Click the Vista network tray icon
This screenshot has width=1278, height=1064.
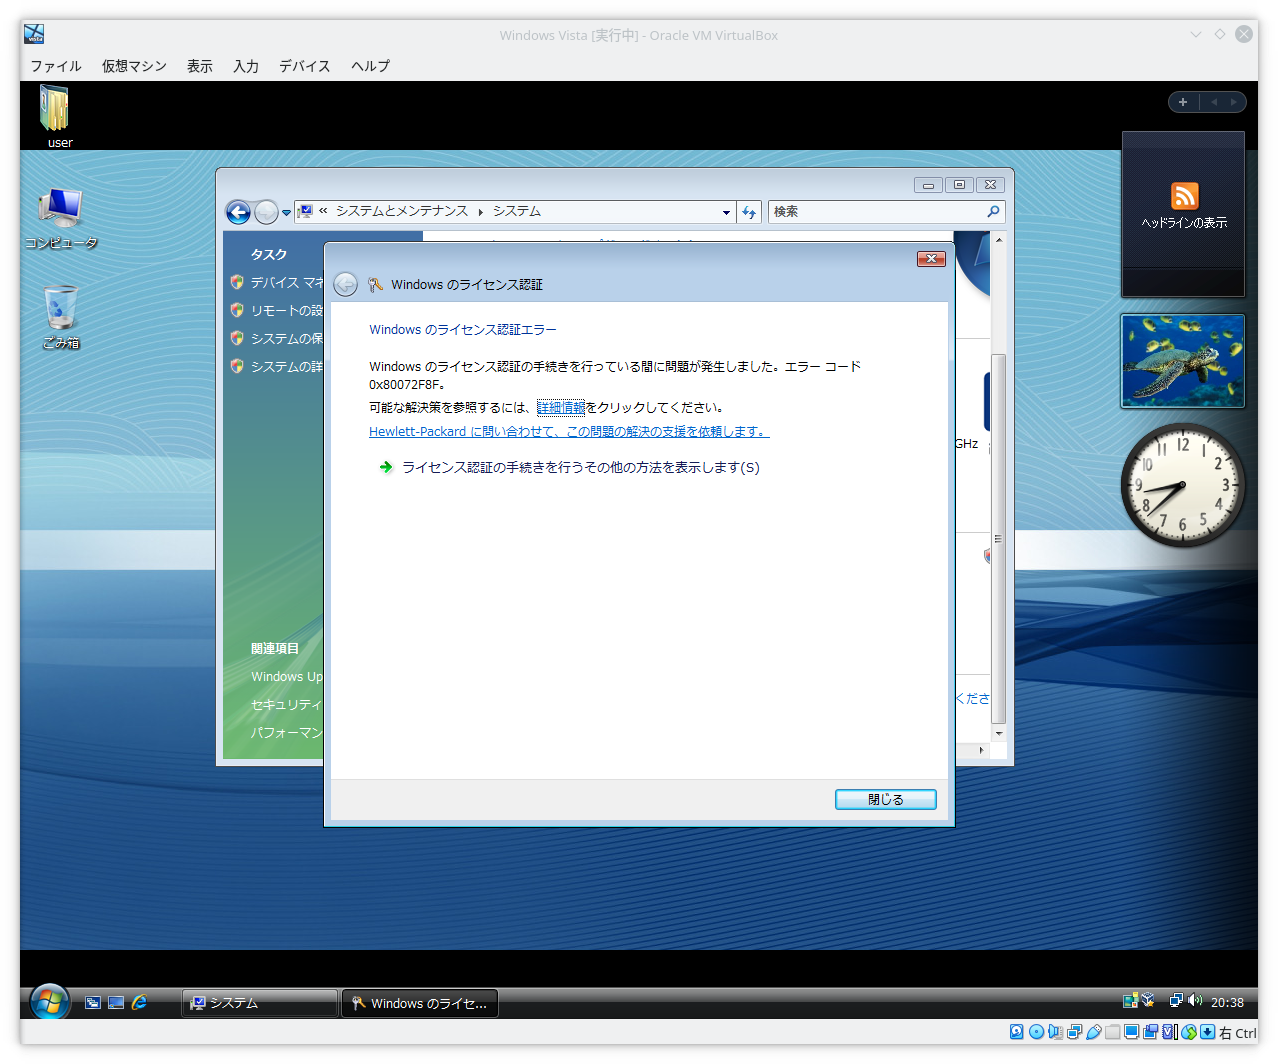click(x=1176, y=1001)
